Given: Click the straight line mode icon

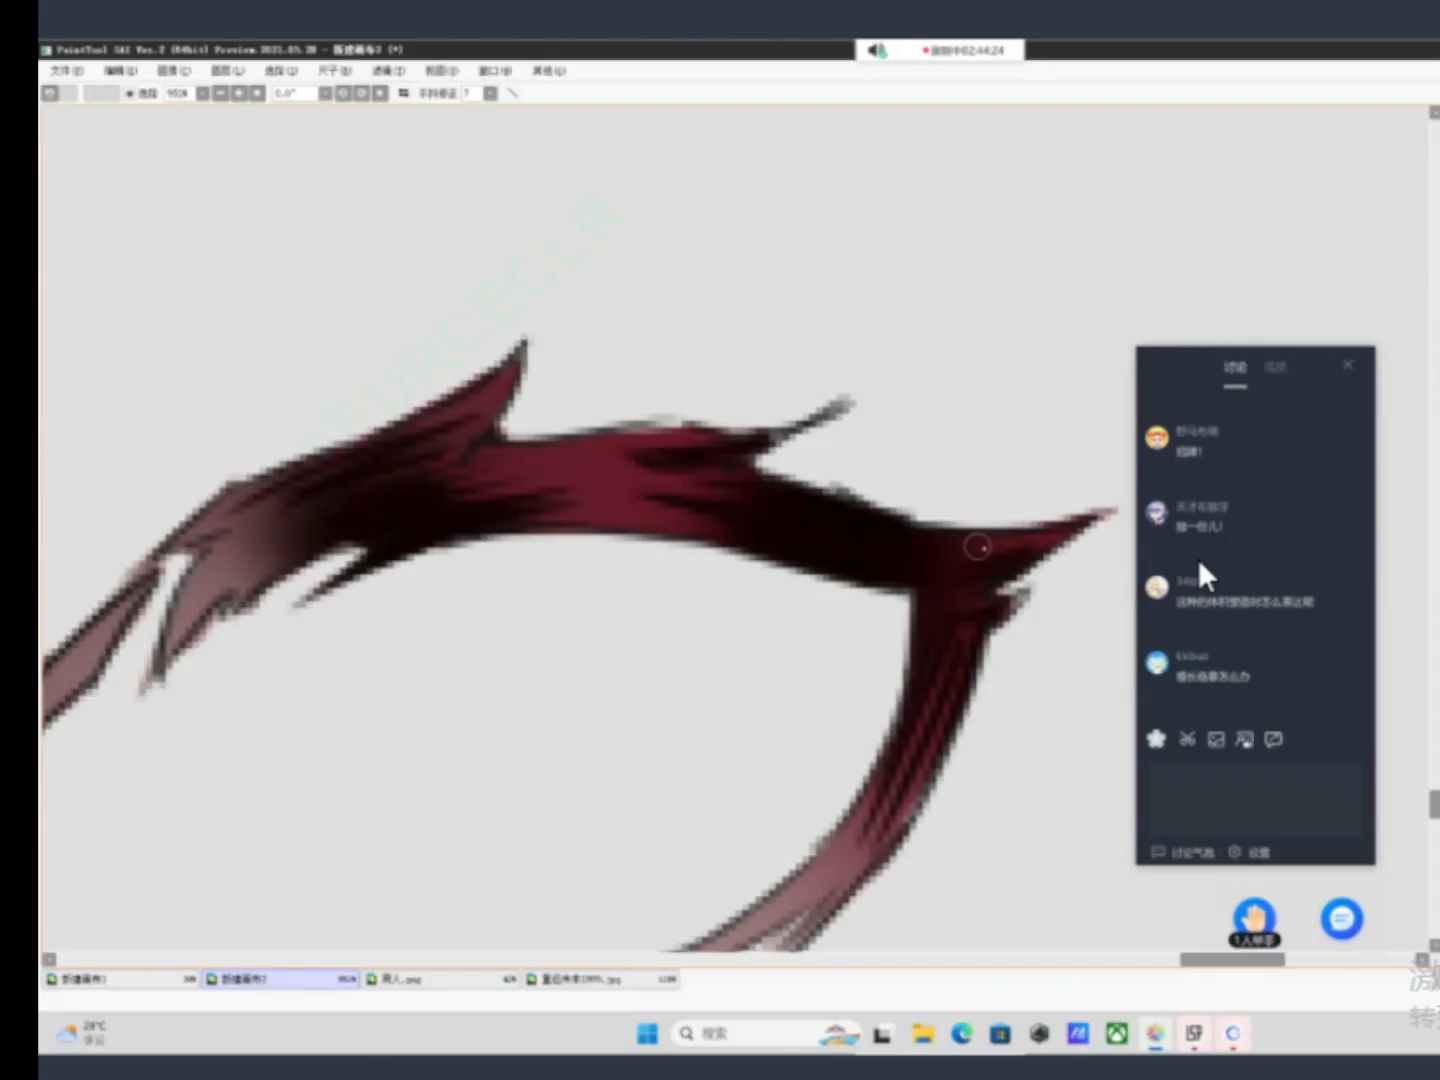Looking at the screenshot, I should pyautogui.click(x=513, y=93).
